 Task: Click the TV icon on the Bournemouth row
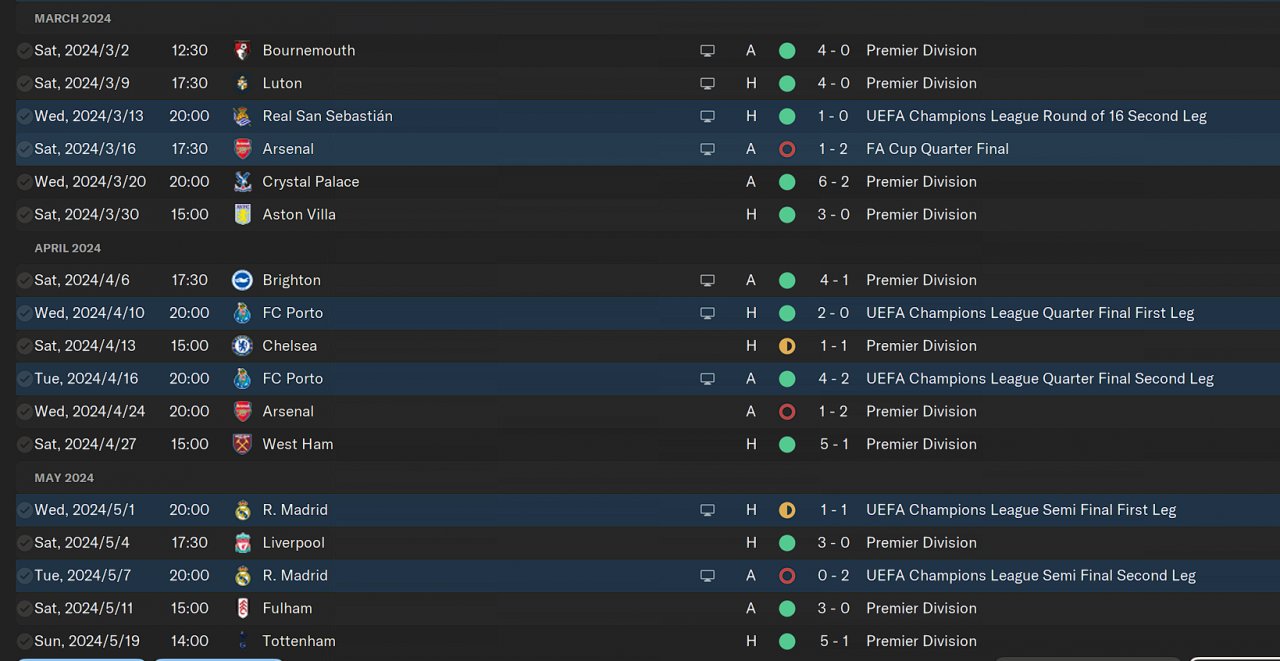coord(707,51)
